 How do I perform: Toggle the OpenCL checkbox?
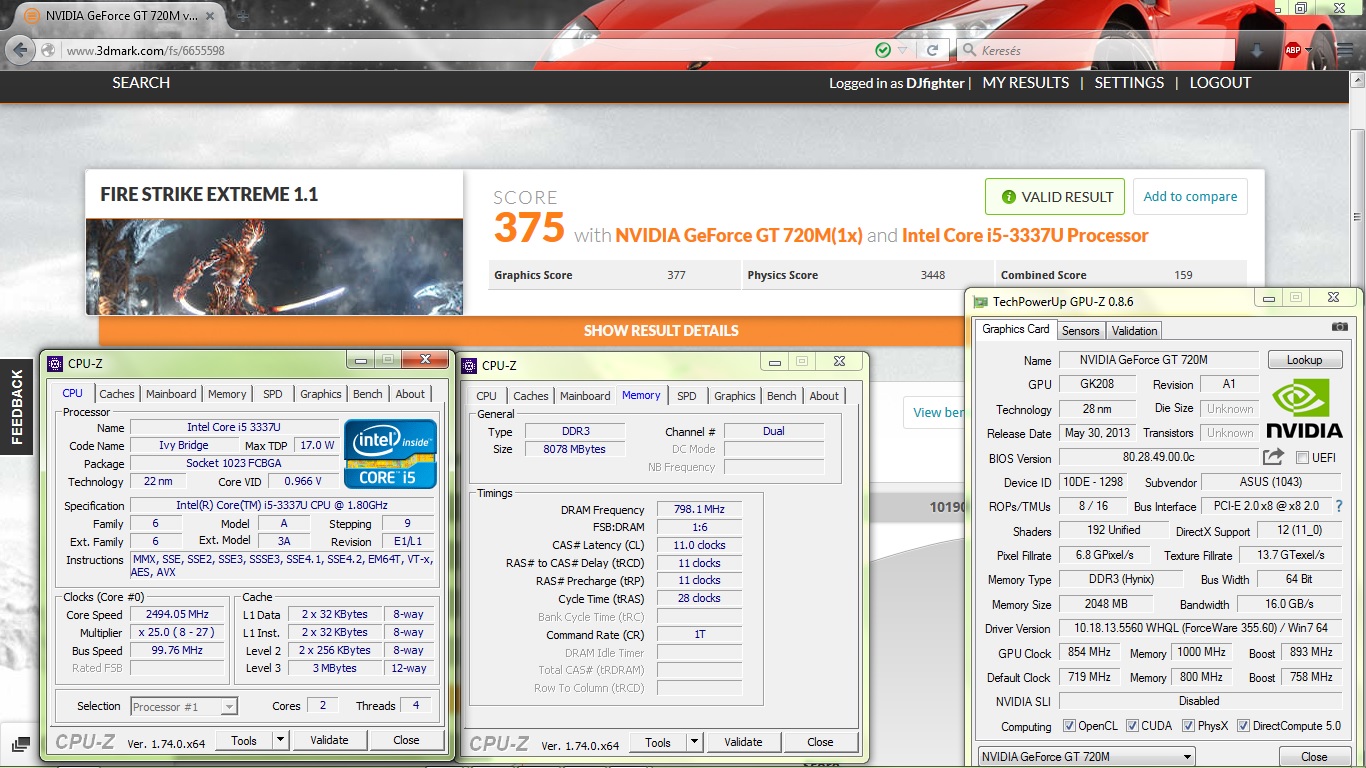(1069, 726)
